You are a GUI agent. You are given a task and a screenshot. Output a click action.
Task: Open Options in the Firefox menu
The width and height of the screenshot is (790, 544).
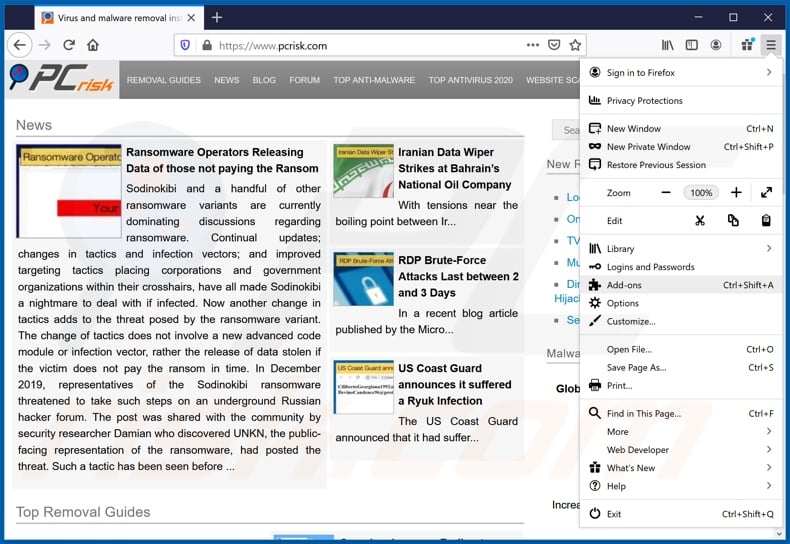681,303
